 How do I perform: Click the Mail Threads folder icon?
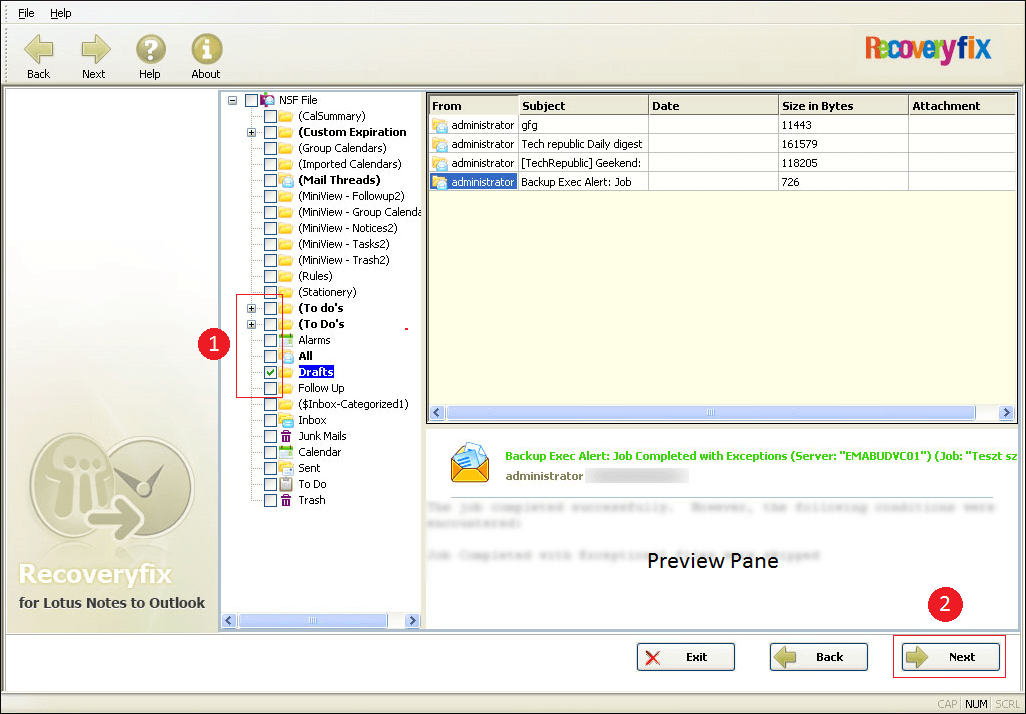(286, 180)
